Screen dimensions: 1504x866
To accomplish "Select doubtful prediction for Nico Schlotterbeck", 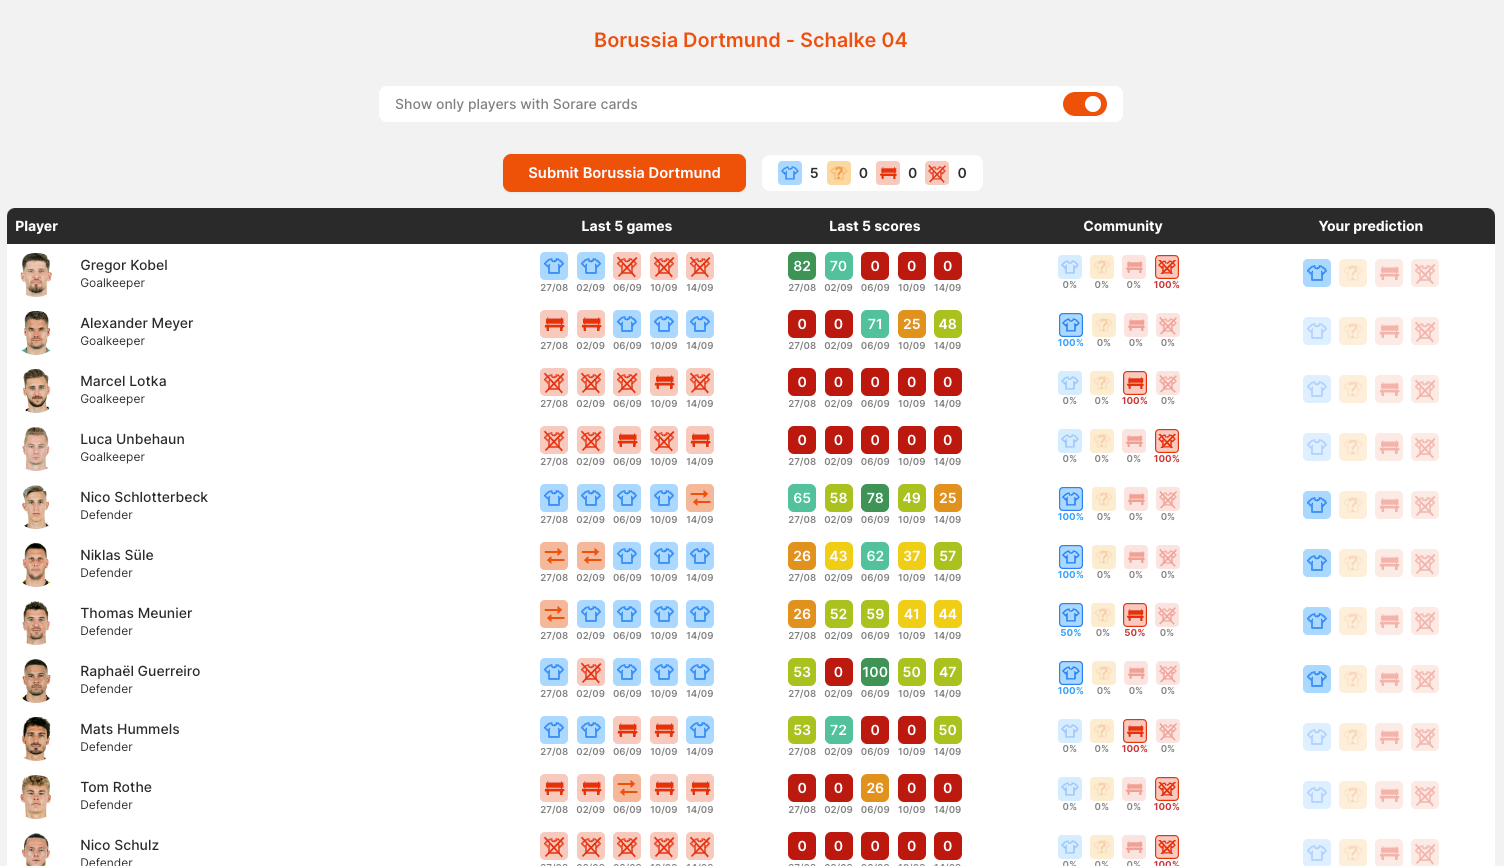I will (1353, 505).
